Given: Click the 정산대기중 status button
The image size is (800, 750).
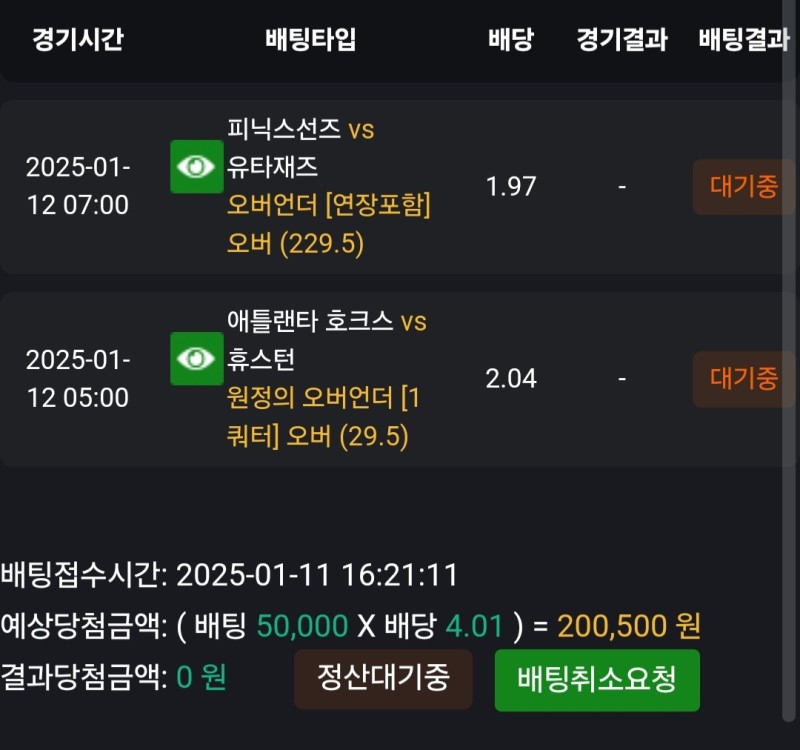Looking at the screenshot, I should [x=383, y=678].
